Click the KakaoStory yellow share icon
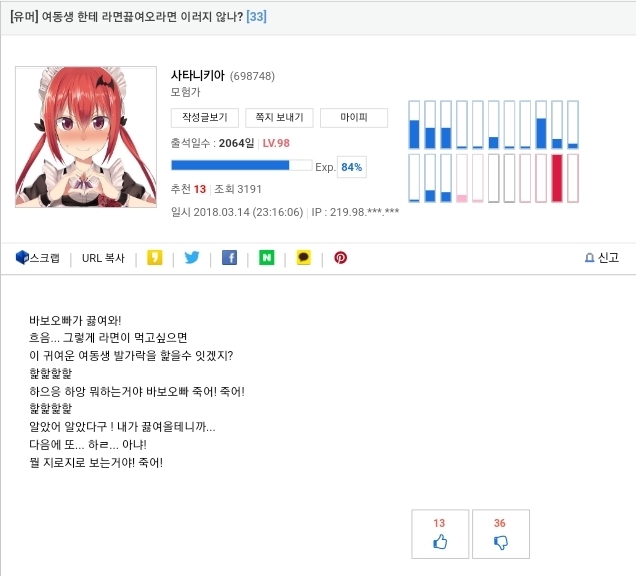 (x=155, y=258)
